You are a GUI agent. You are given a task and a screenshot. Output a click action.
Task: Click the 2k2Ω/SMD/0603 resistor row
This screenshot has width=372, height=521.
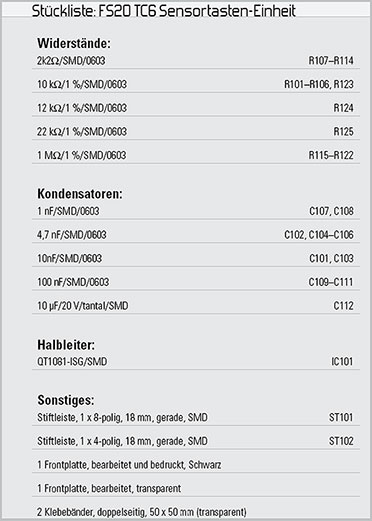[196, 61]
